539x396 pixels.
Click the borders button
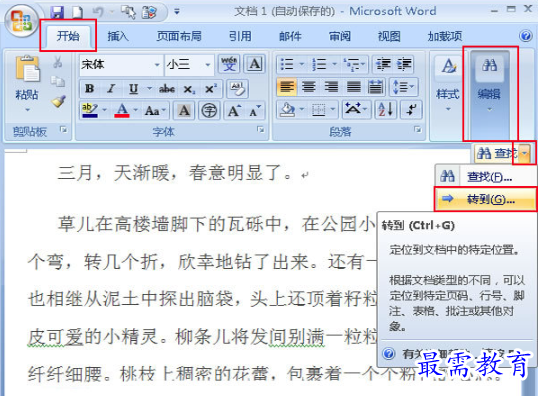pyautogui.click(x=319, y=110)
